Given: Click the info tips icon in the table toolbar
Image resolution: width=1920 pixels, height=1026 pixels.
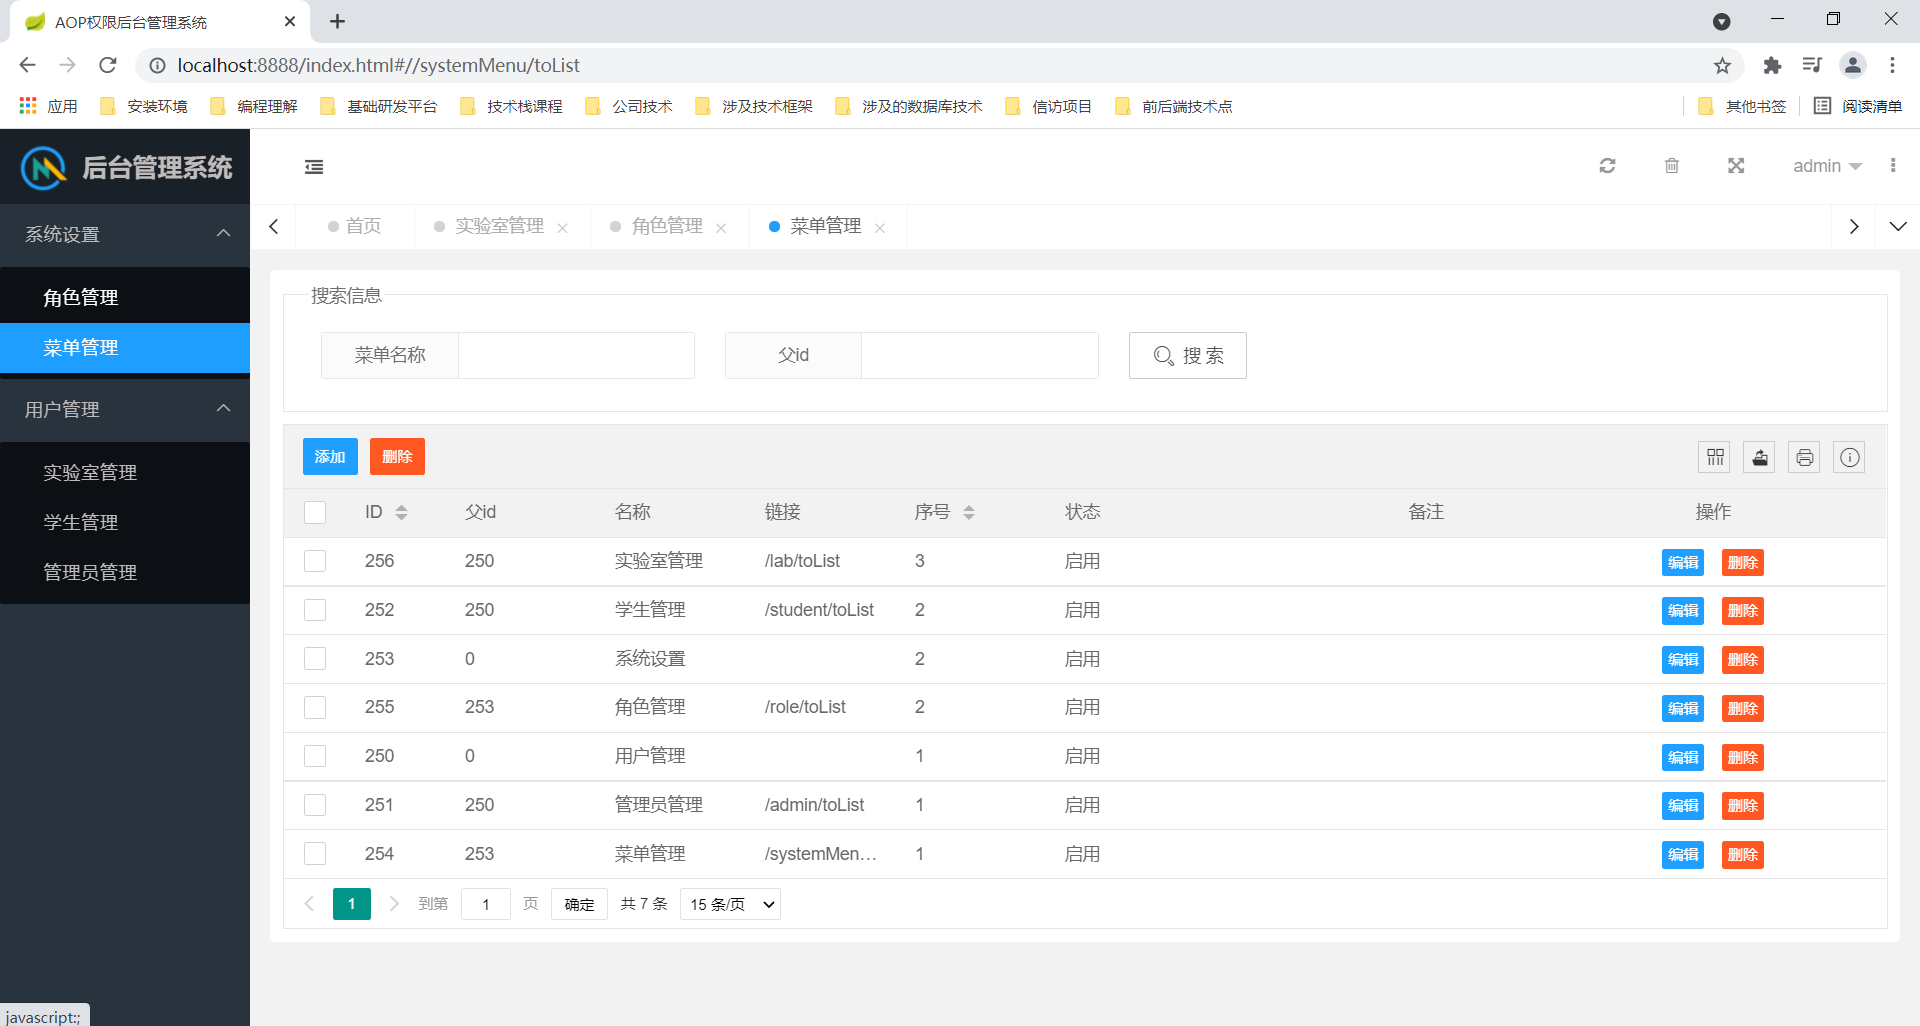Looking at the screenshot, I should [x=1849, y=457].
